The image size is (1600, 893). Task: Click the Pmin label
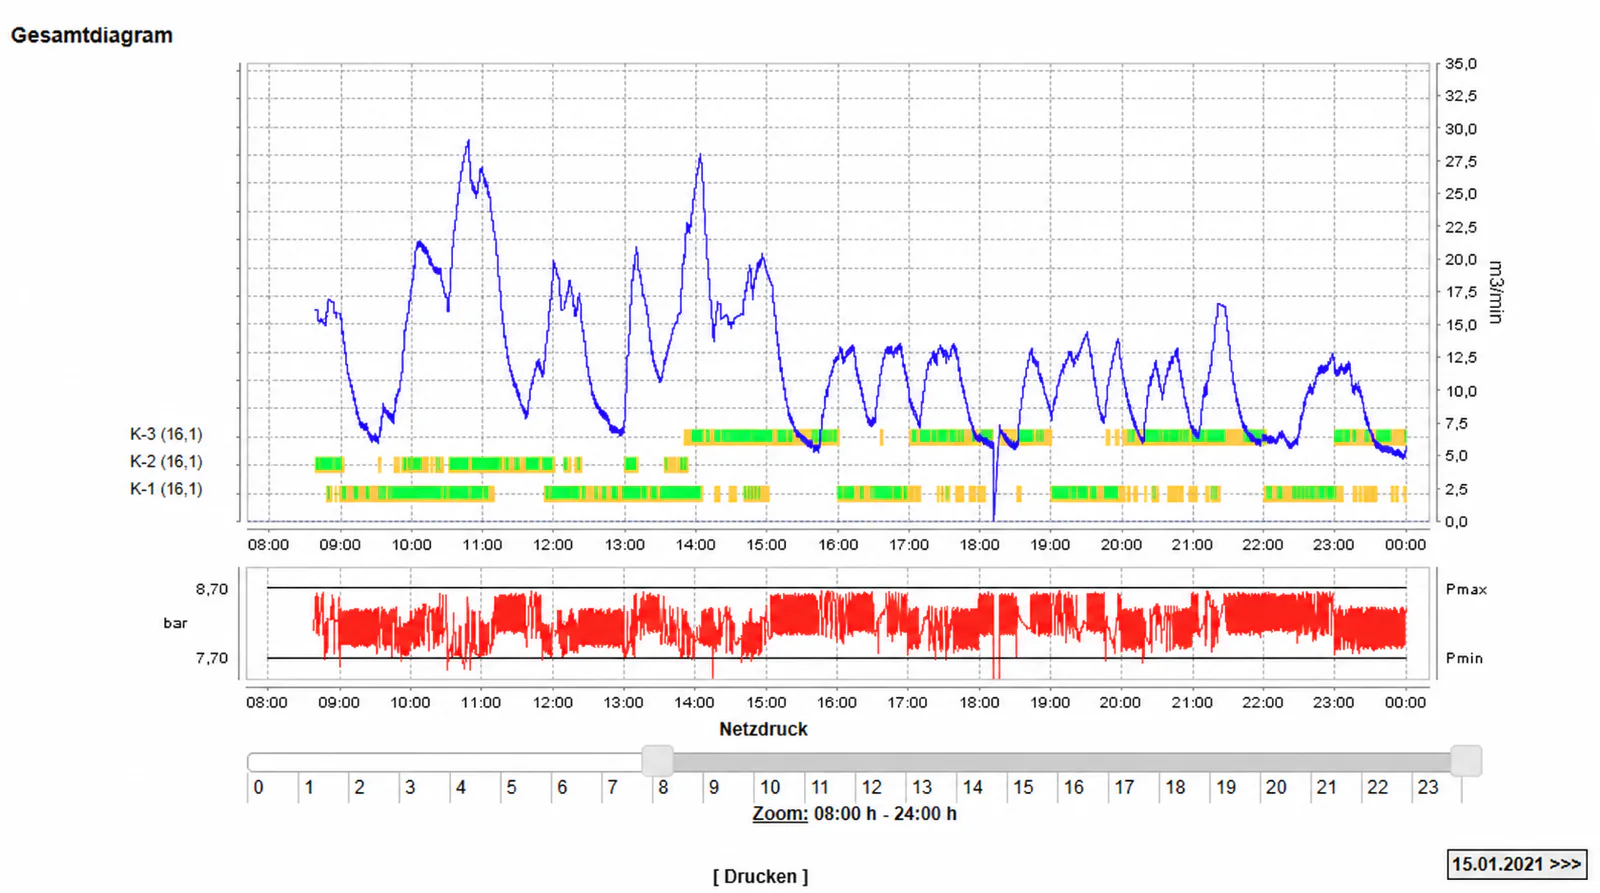pyautogui.click(x=1464, y=658)
